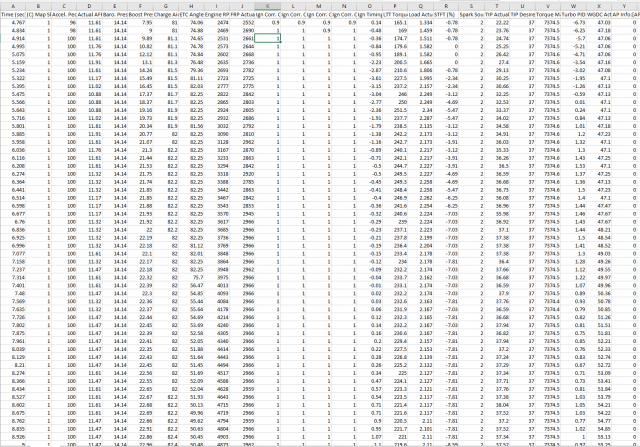
Task: Click the "Load Actu" header cell
Action: tap(420, 14)
